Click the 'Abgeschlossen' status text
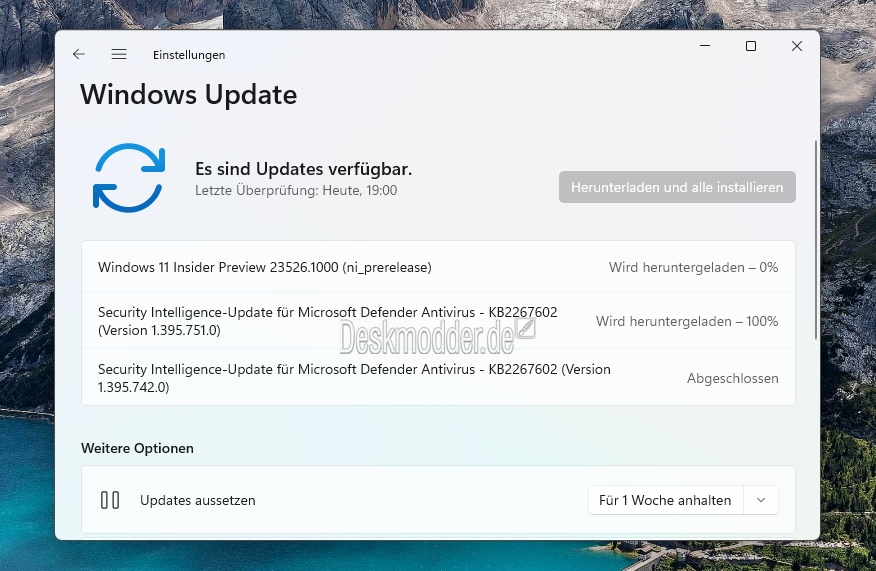The width and height of the screenshot is (876, 571). click(732, 378)
